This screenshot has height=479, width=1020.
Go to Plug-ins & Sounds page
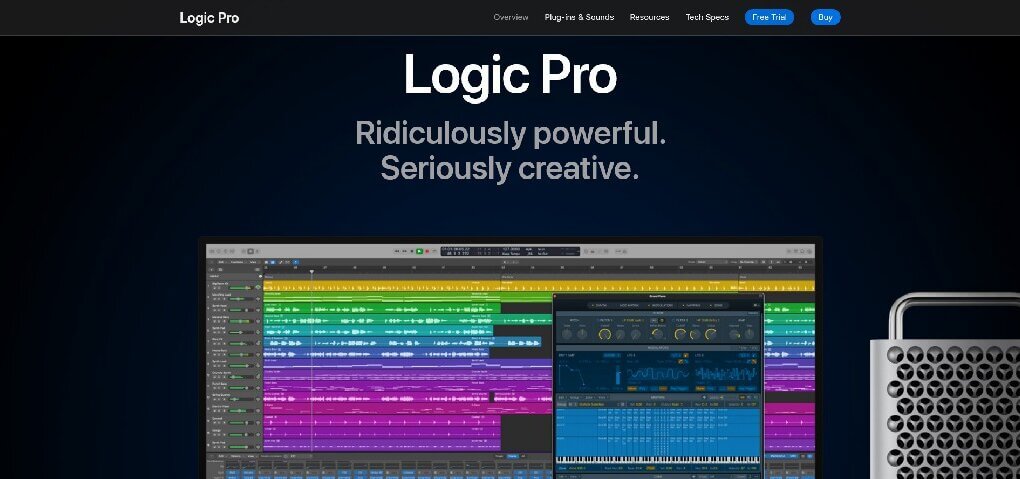coord(579,17)
